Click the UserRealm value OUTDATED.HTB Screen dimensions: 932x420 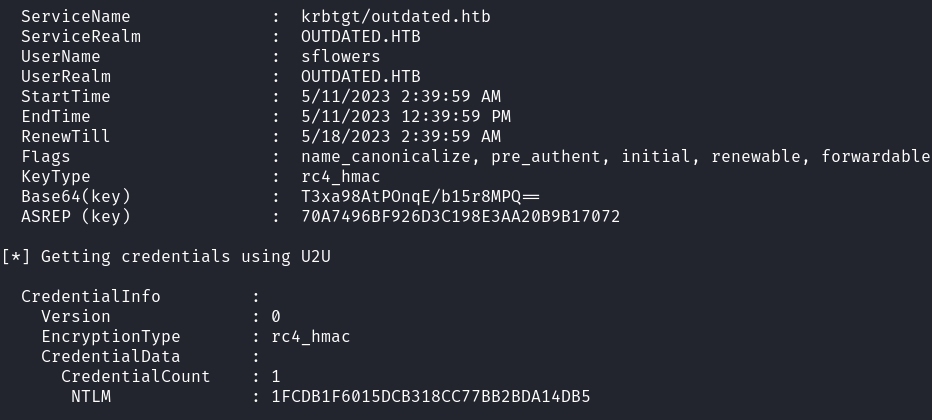(x=360, y=77)
